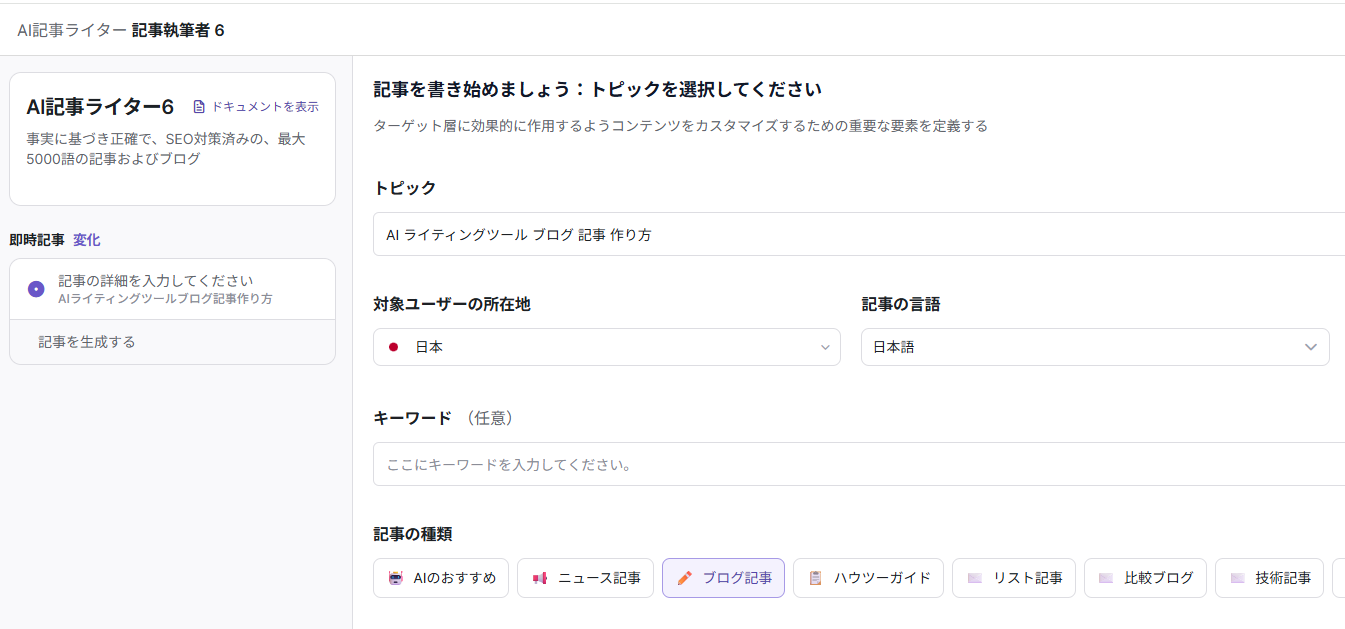Viewport: 1345px width, 629px height.
Task: Click the robot icon on AIのおすすめ
Action: coord(395,578)
